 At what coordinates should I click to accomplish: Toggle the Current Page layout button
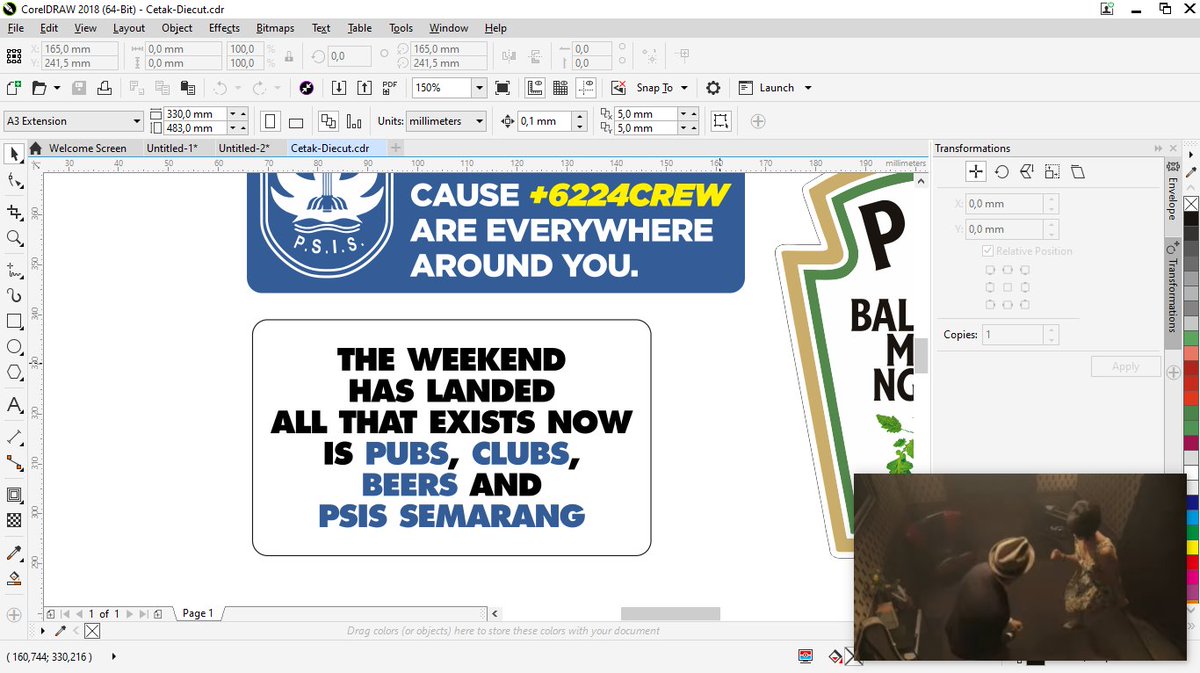click(353, 121)
